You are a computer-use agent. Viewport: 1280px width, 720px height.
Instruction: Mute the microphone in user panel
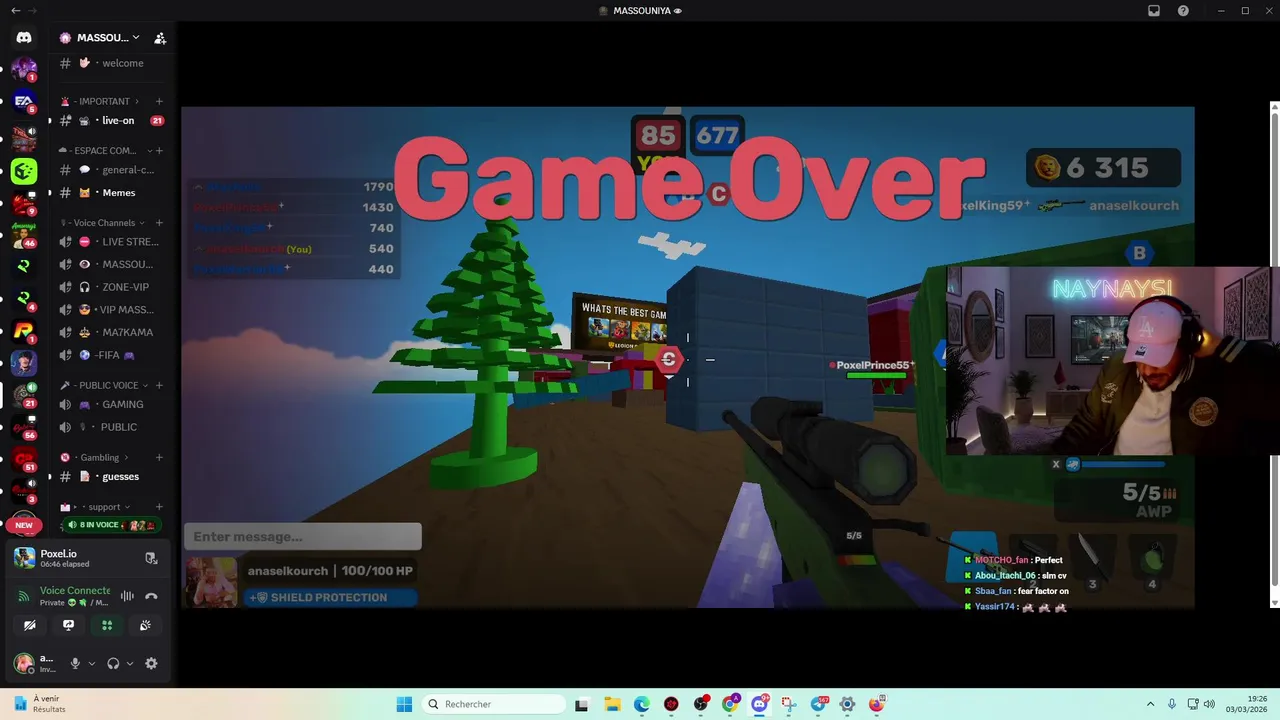pos(75,663)
